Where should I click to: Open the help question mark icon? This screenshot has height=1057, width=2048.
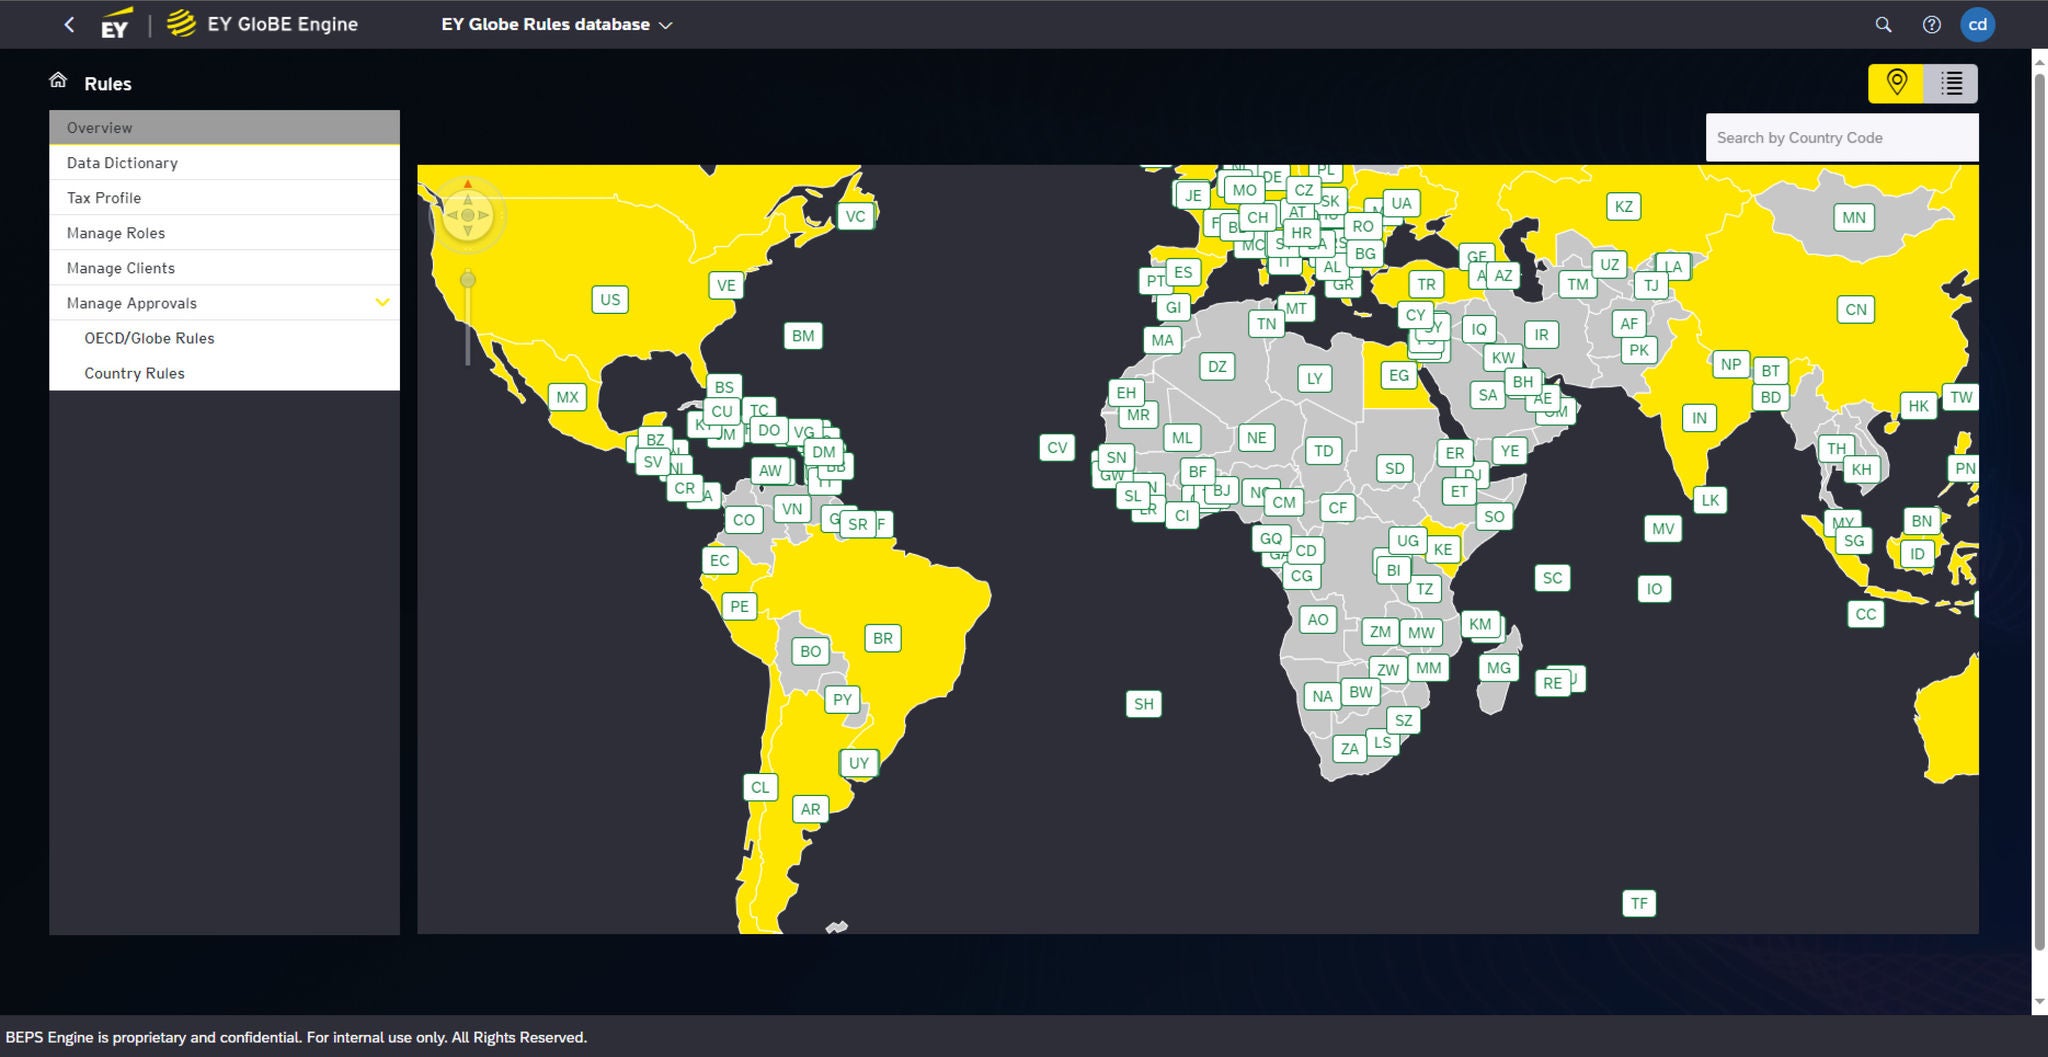[x=1931, y=25]
